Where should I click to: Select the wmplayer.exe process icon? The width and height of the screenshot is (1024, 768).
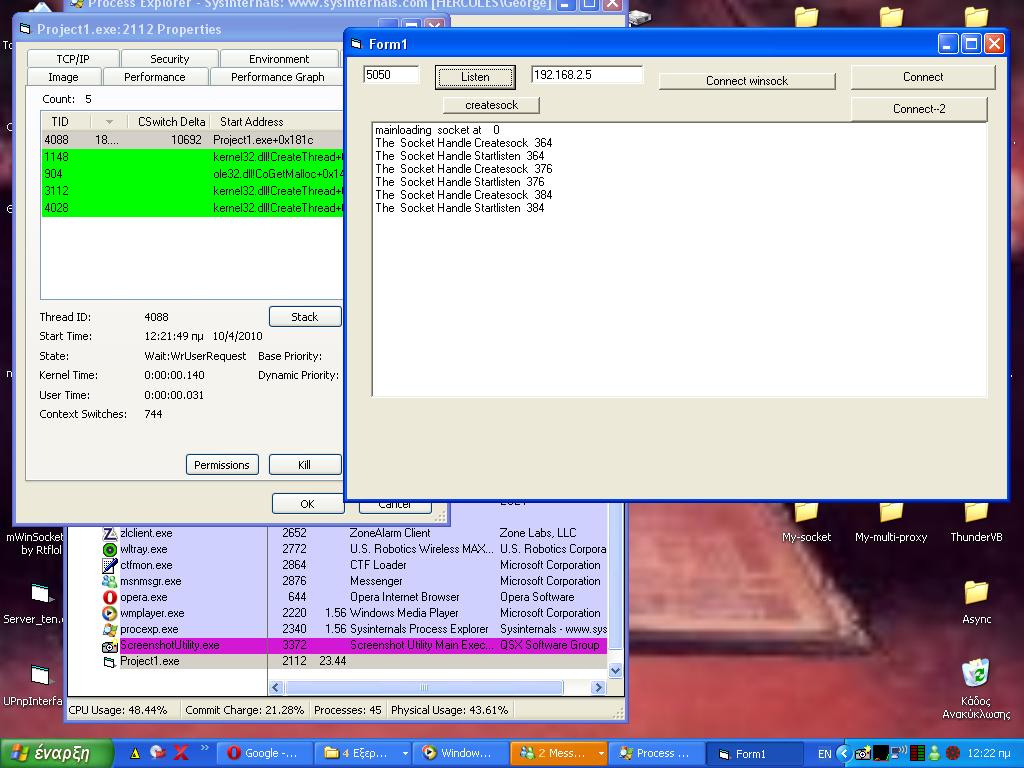[110, 613]
